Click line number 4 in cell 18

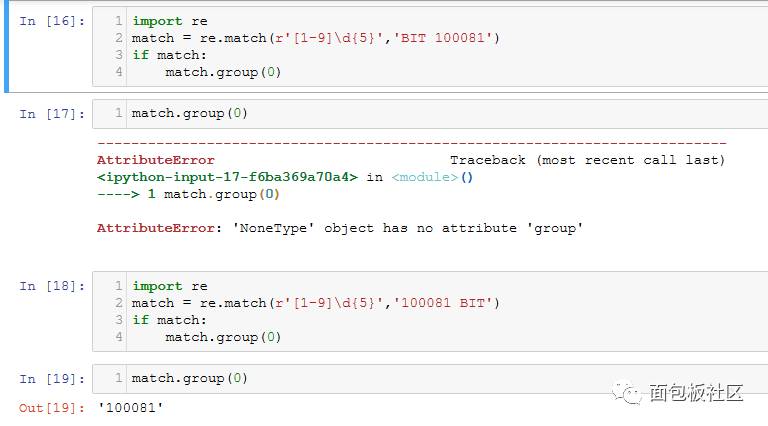coord(119,337)
